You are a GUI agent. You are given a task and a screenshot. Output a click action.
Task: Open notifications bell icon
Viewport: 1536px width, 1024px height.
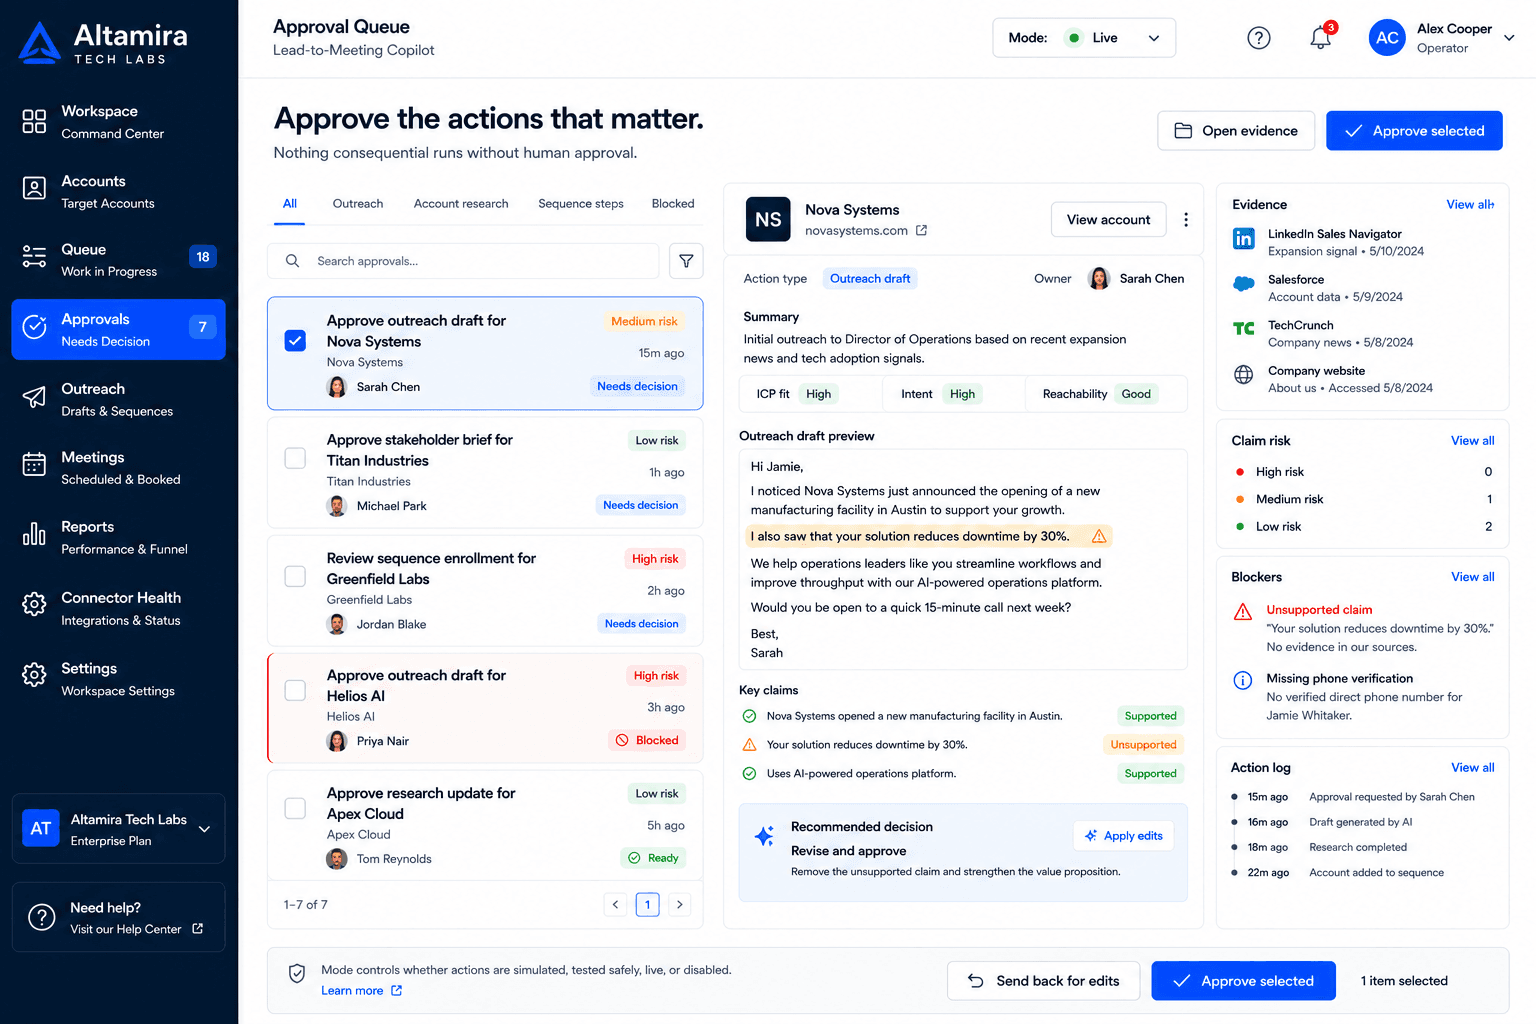pyautogui.click(x=1321, y=37)
